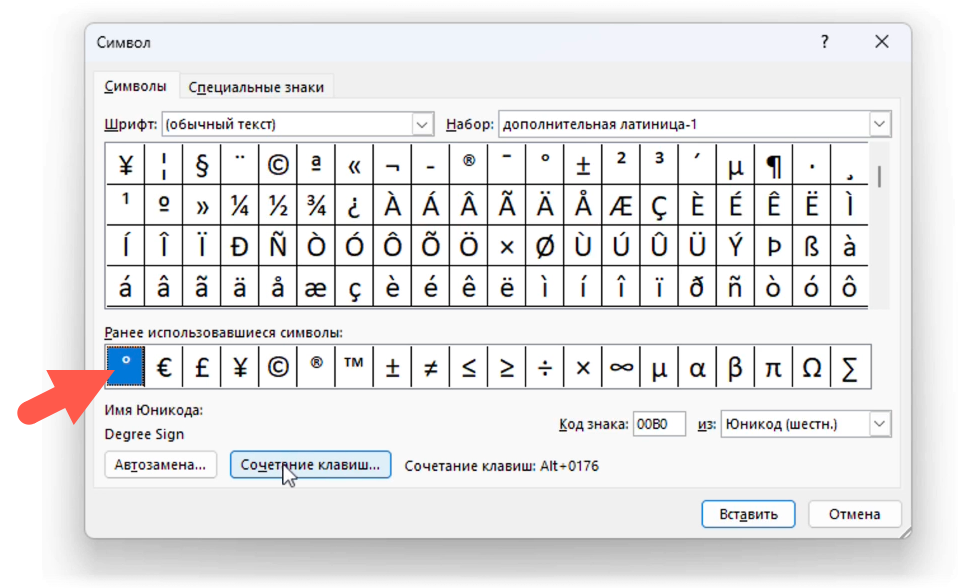Image resolution: width=966 pixels, height=588 pixels.
Task: Click the Degree Sign Unicode name text
Action: (144, 434)
